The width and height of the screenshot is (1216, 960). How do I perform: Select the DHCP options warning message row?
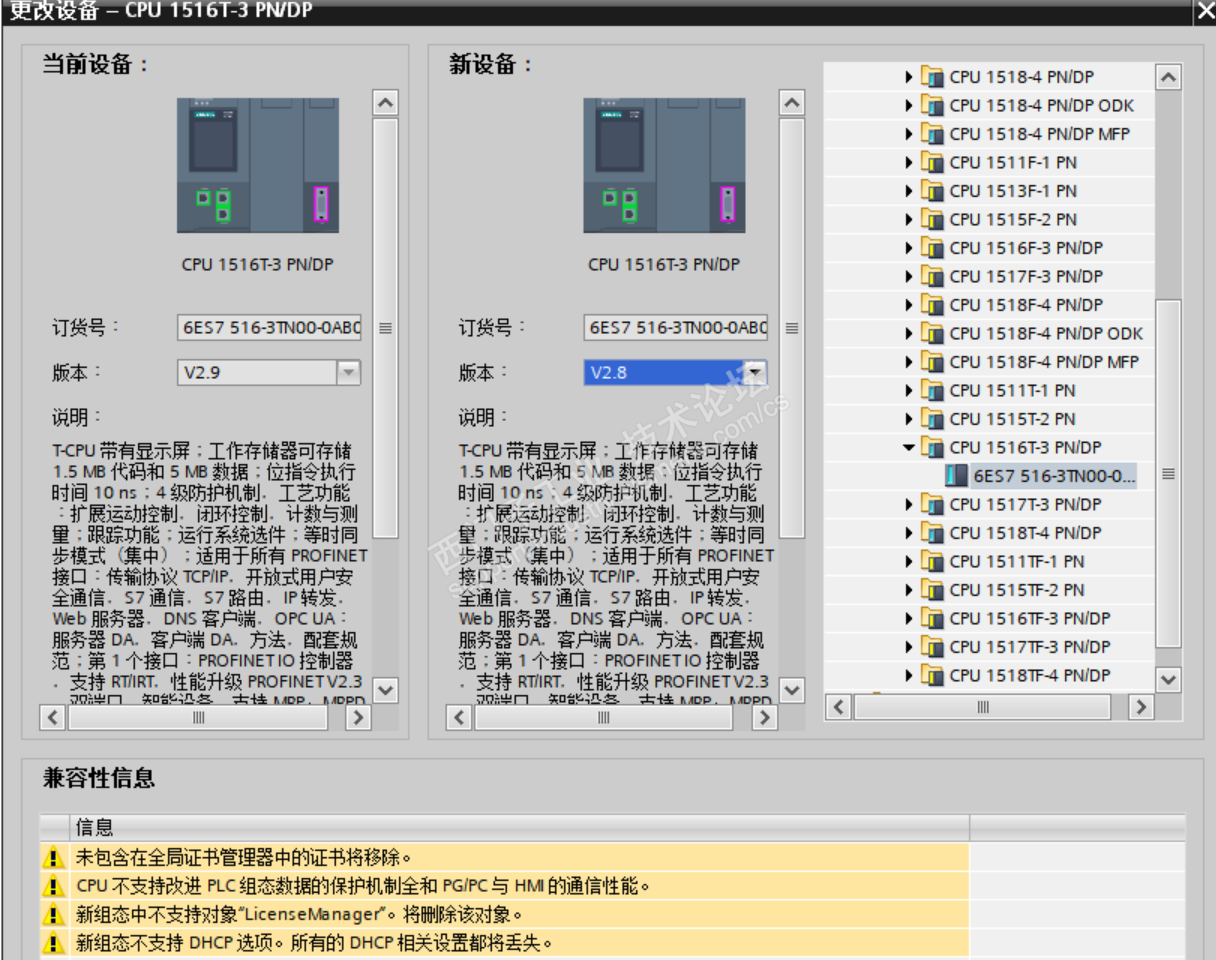pos(520,942)
